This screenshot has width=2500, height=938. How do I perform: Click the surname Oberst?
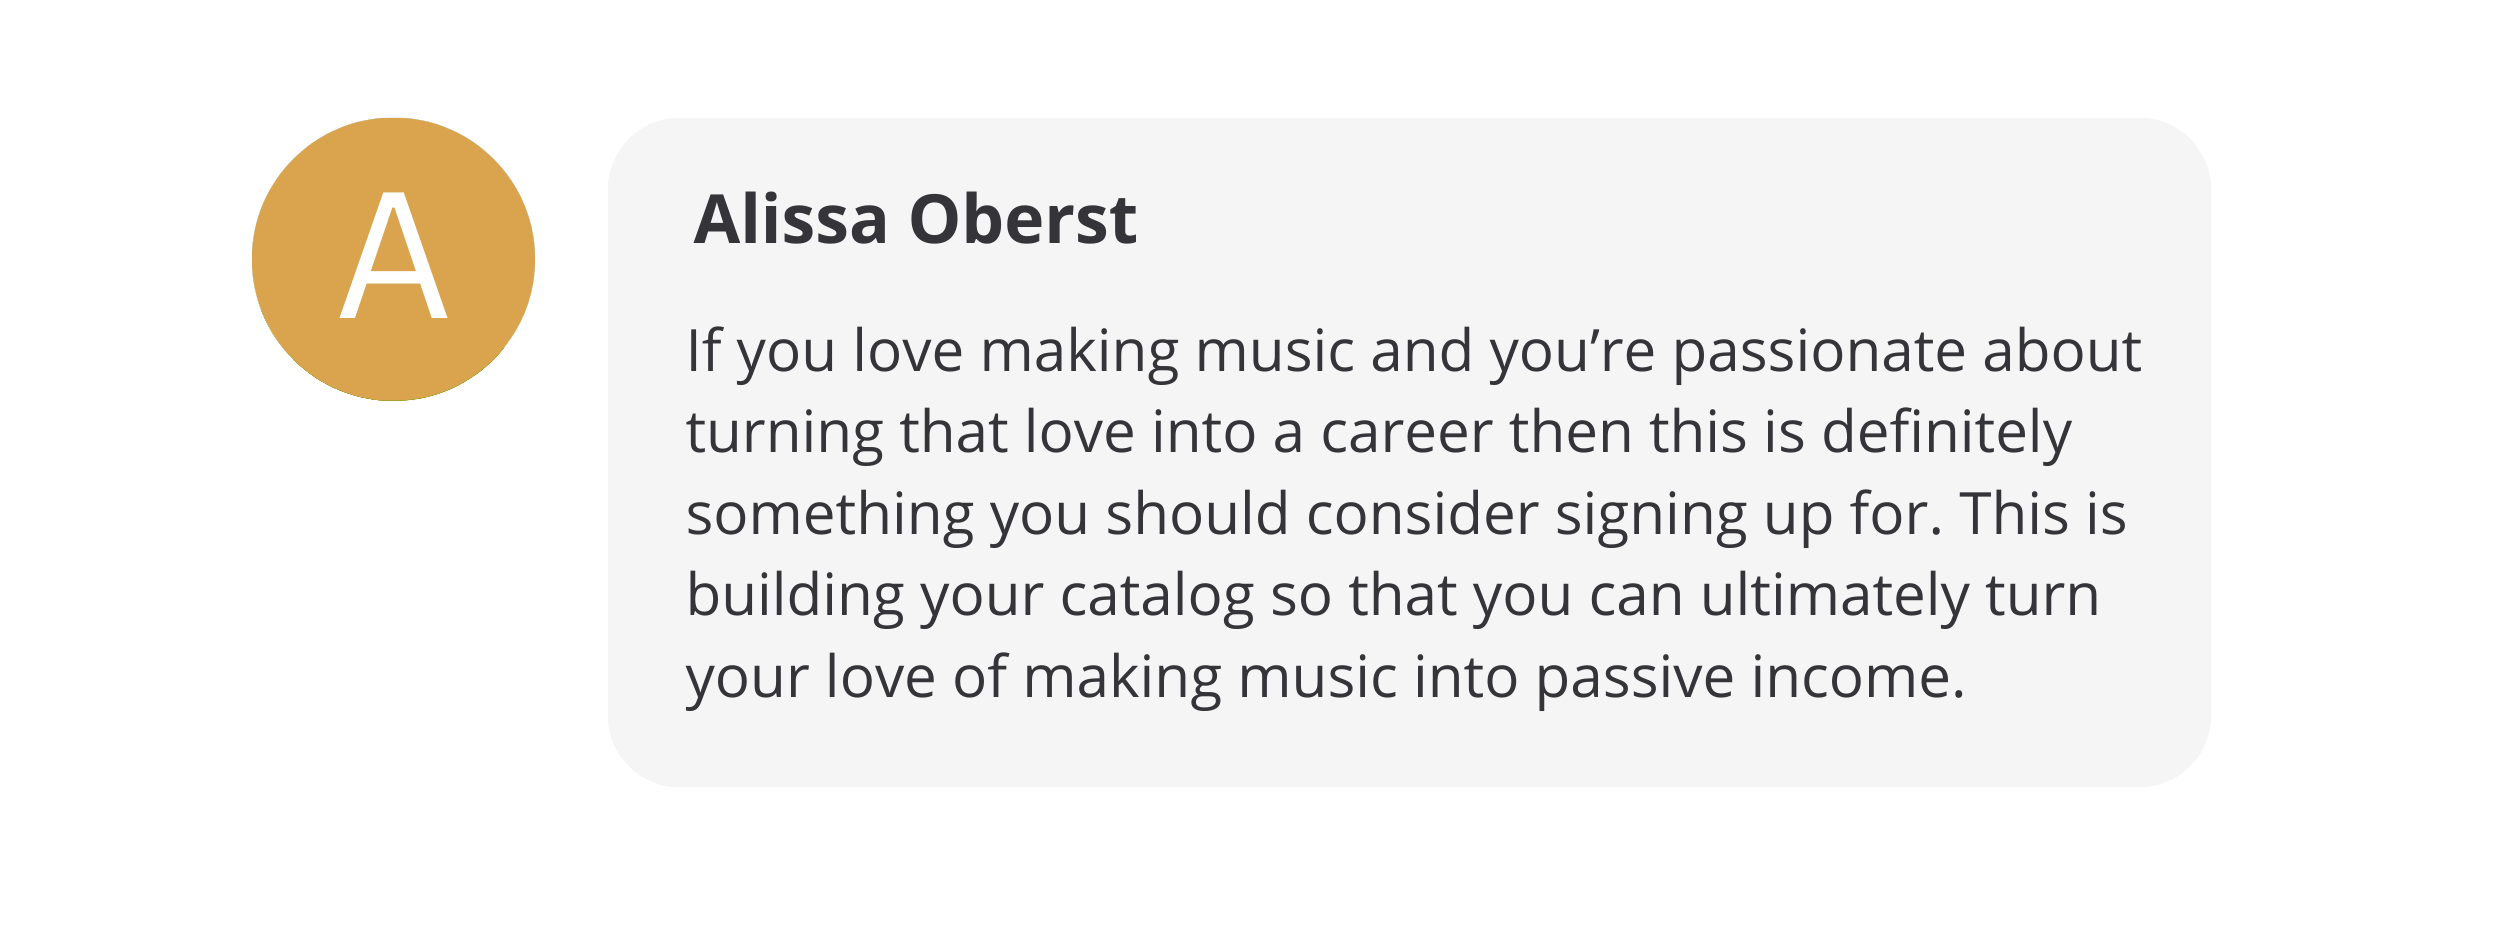click(1022, 220)
